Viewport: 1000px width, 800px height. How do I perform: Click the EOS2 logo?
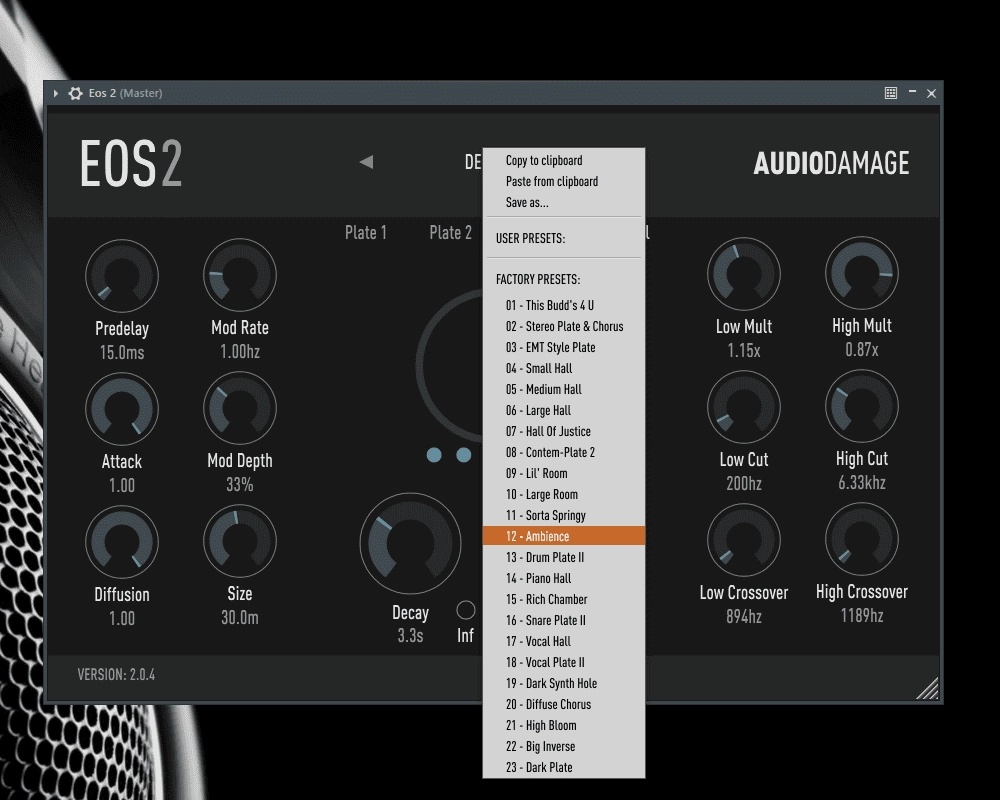(131, 163)
